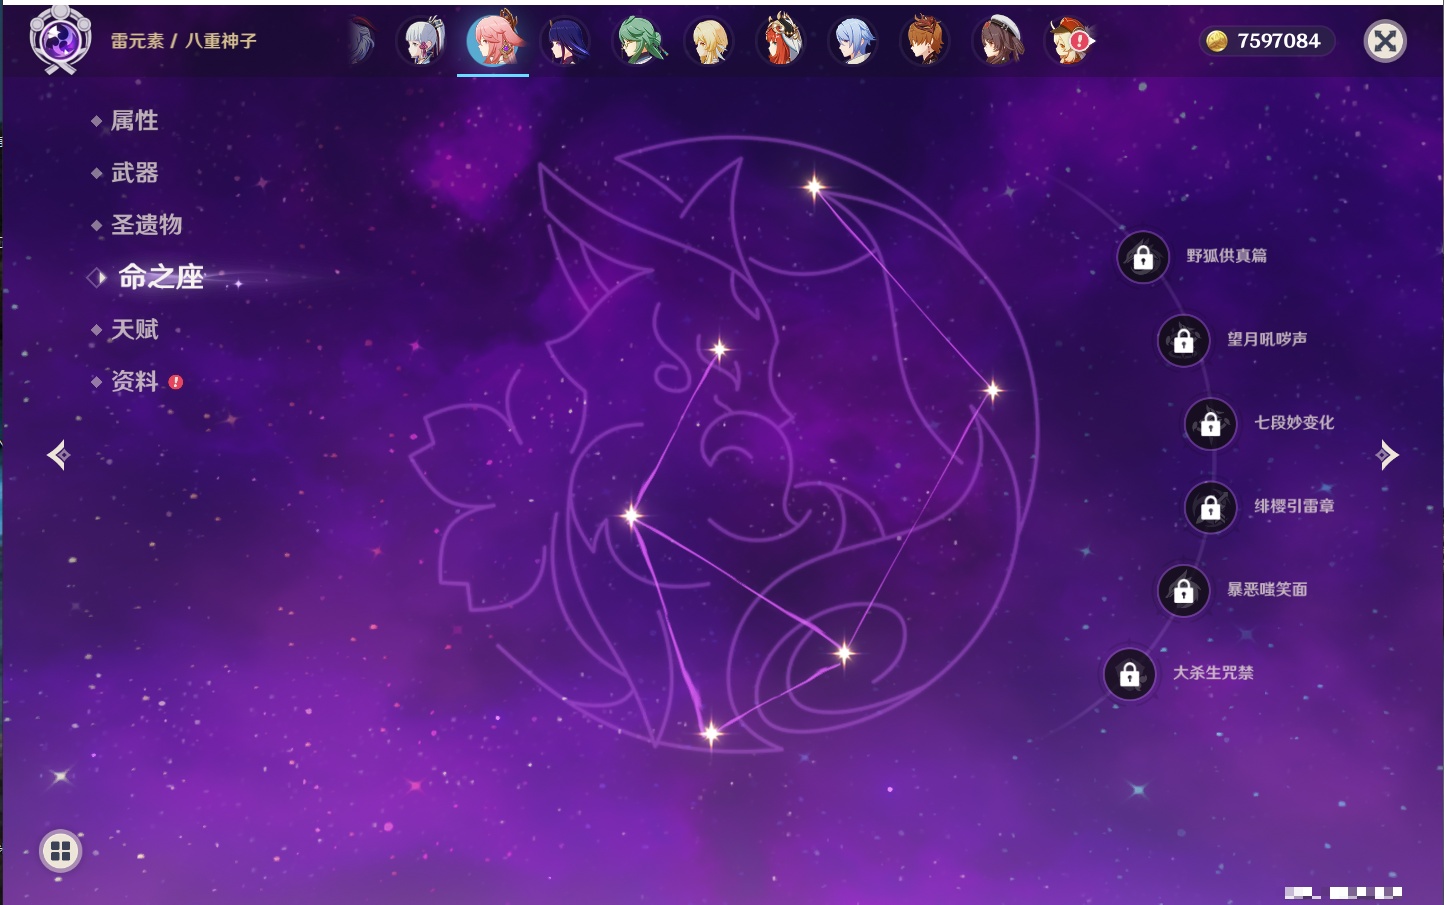Click the leftmost star of the constellation
This screenshot has height=905, width=1444.
[x=631, y=516]
